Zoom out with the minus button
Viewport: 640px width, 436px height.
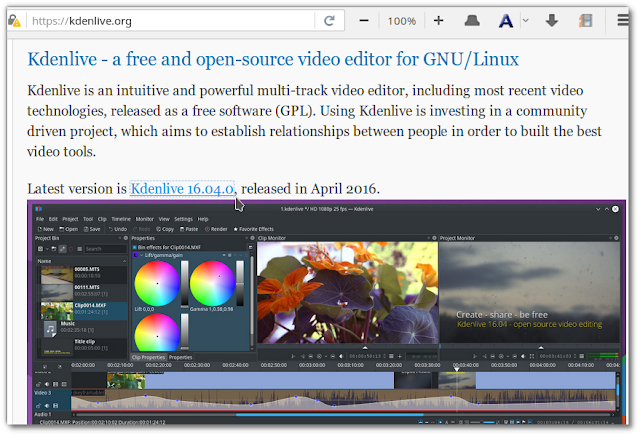364,20
